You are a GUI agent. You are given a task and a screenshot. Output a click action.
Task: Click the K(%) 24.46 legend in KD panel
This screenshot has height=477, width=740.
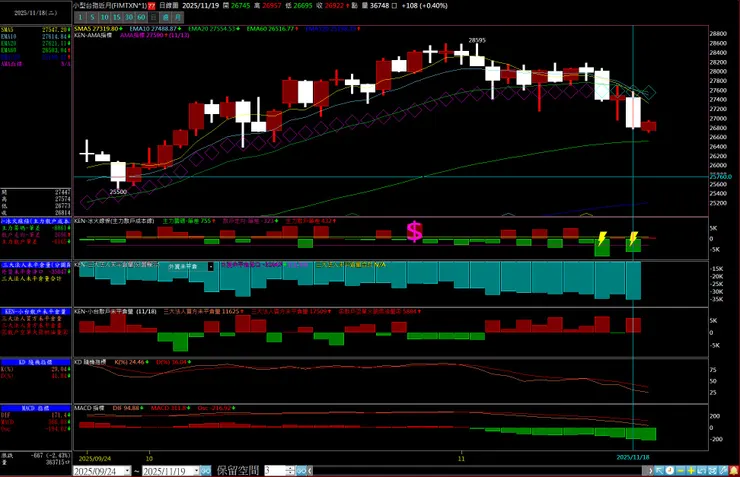pos(131,362)
